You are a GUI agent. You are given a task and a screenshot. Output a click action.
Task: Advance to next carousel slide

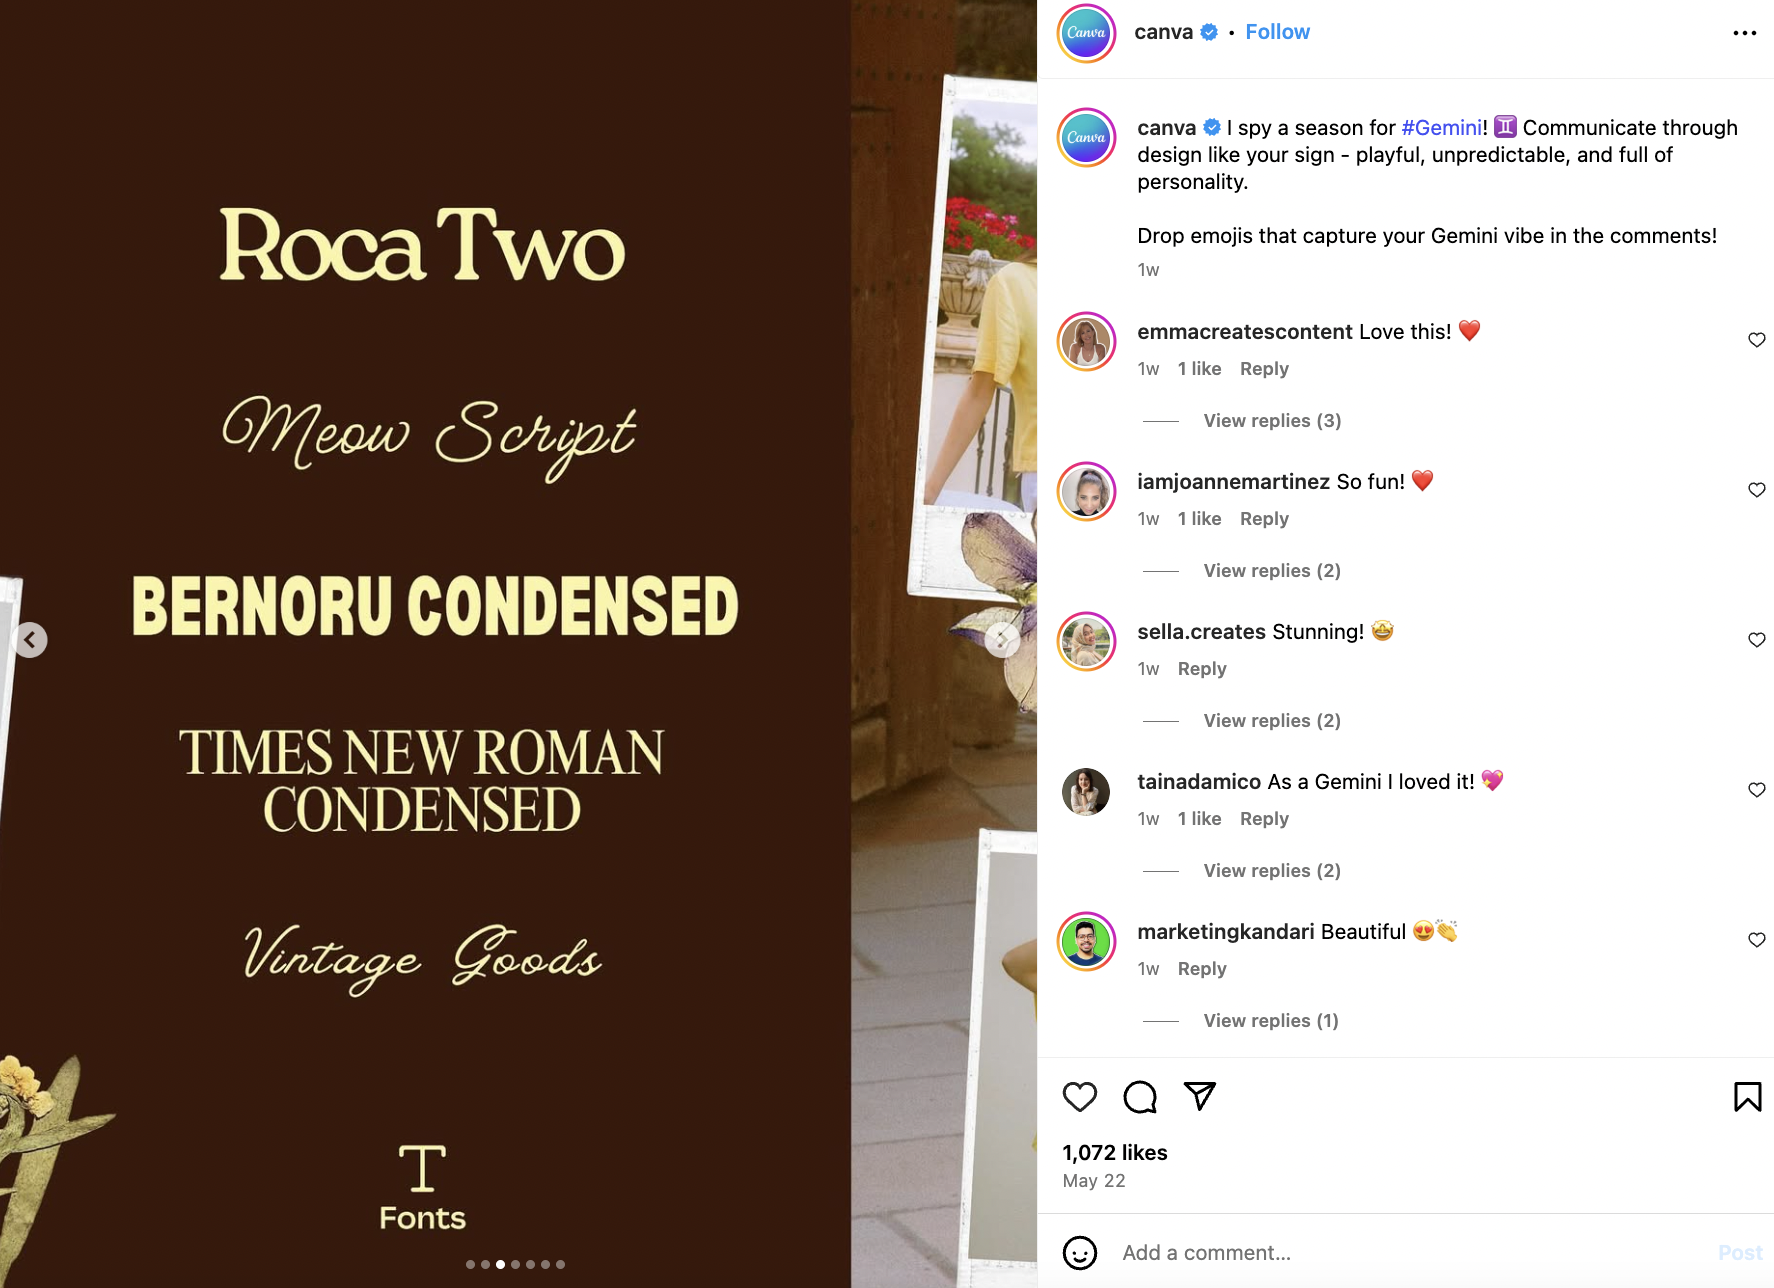click(1001, 640)
